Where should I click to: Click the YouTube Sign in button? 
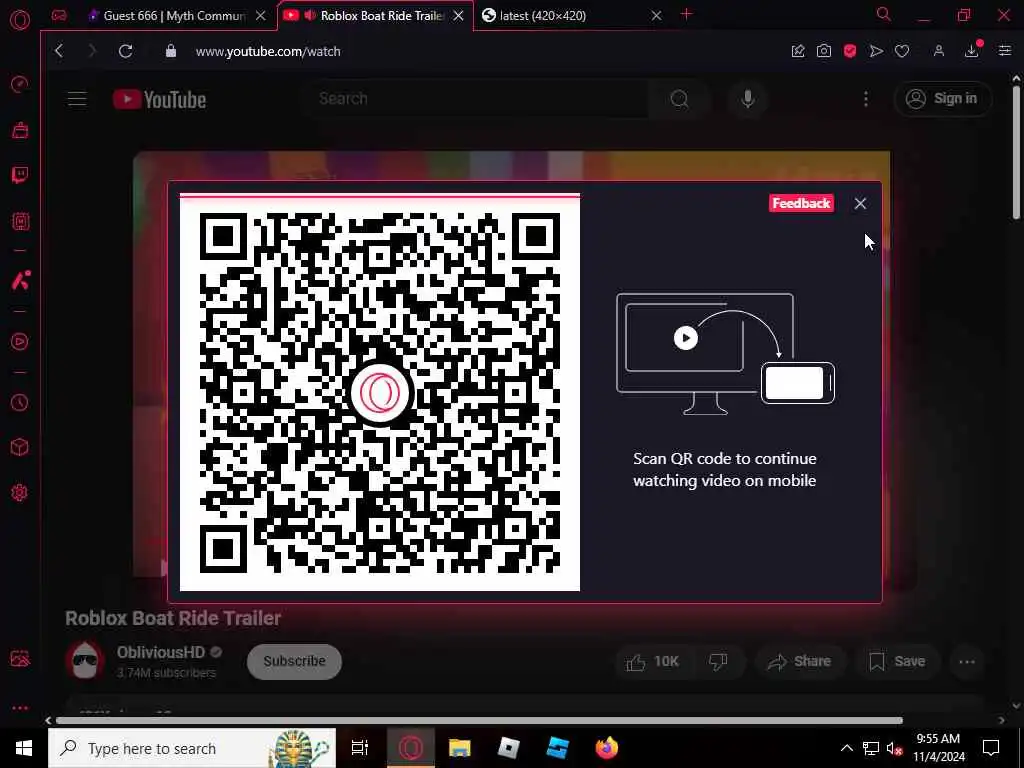coord(942,99)
